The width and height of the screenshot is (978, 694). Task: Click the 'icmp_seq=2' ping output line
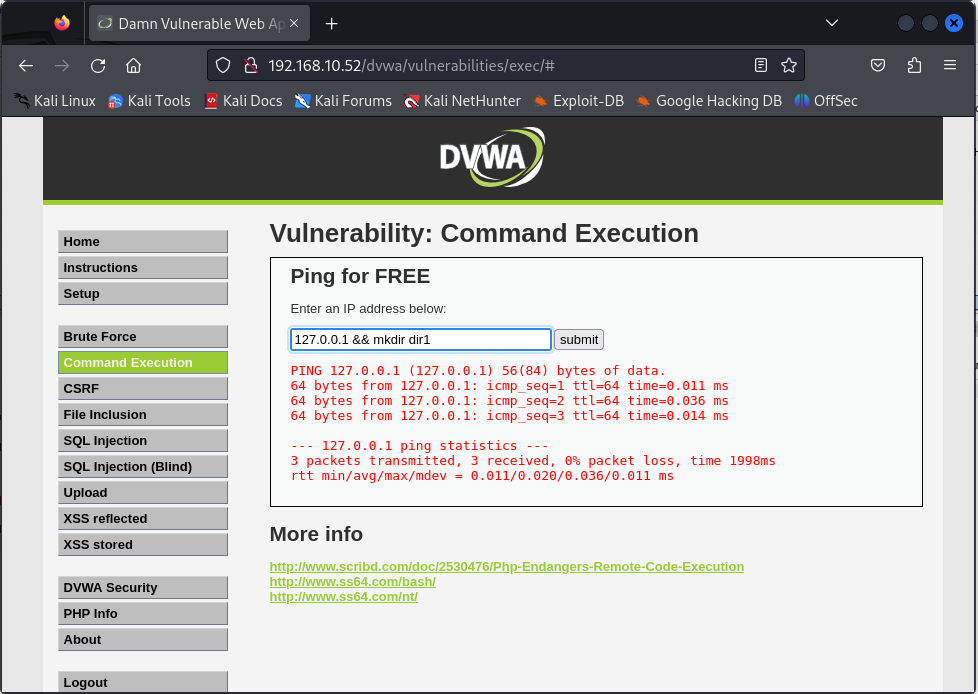[x=510, y=401]
